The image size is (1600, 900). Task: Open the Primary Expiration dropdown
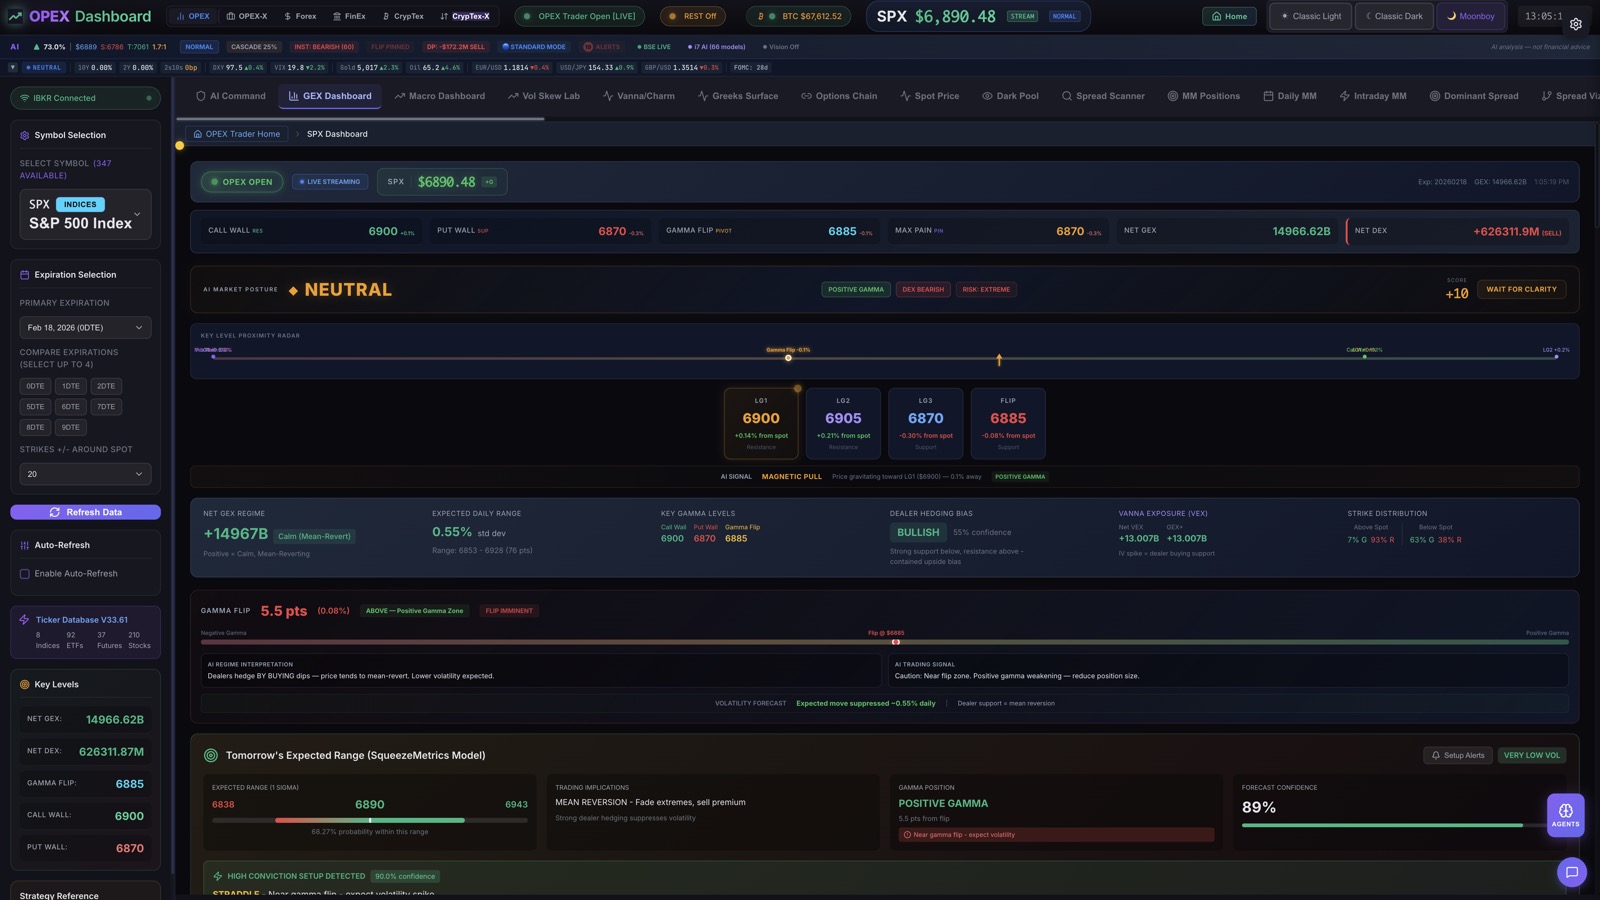pos(85,327)
